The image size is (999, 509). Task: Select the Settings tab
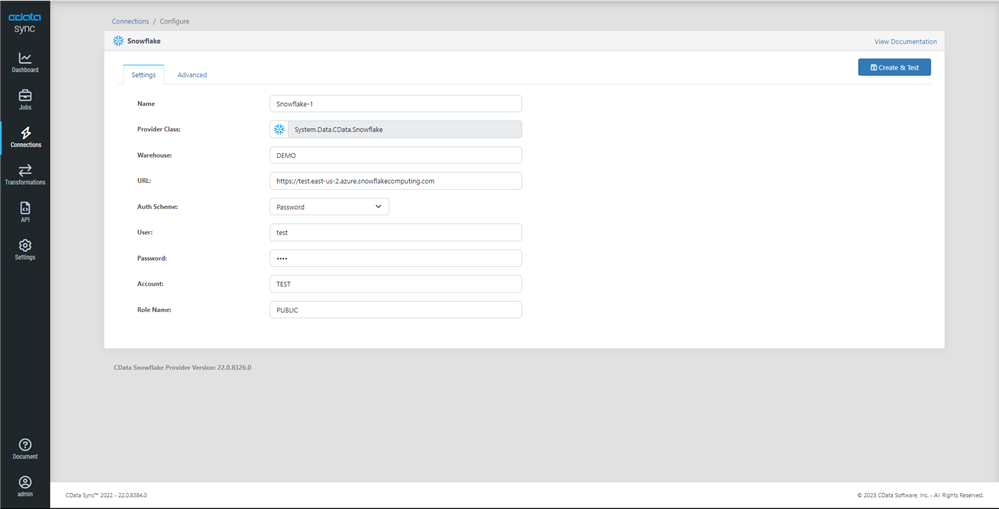[143, 75]
